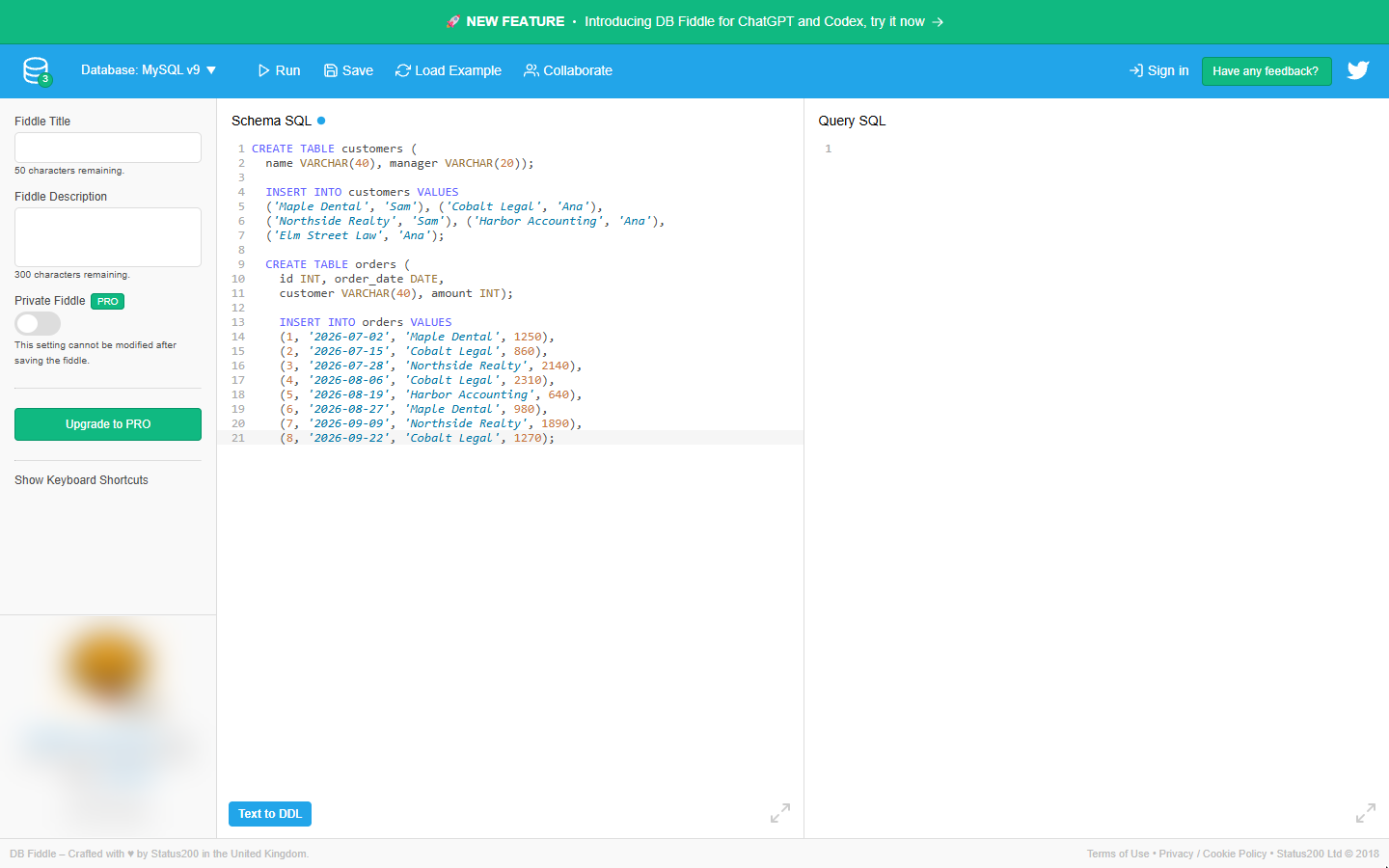Open the Database: MySQL v9 dropdown
Viewport: 1389px width, 868px height.
pyautogui.click(x=149, y=71)
